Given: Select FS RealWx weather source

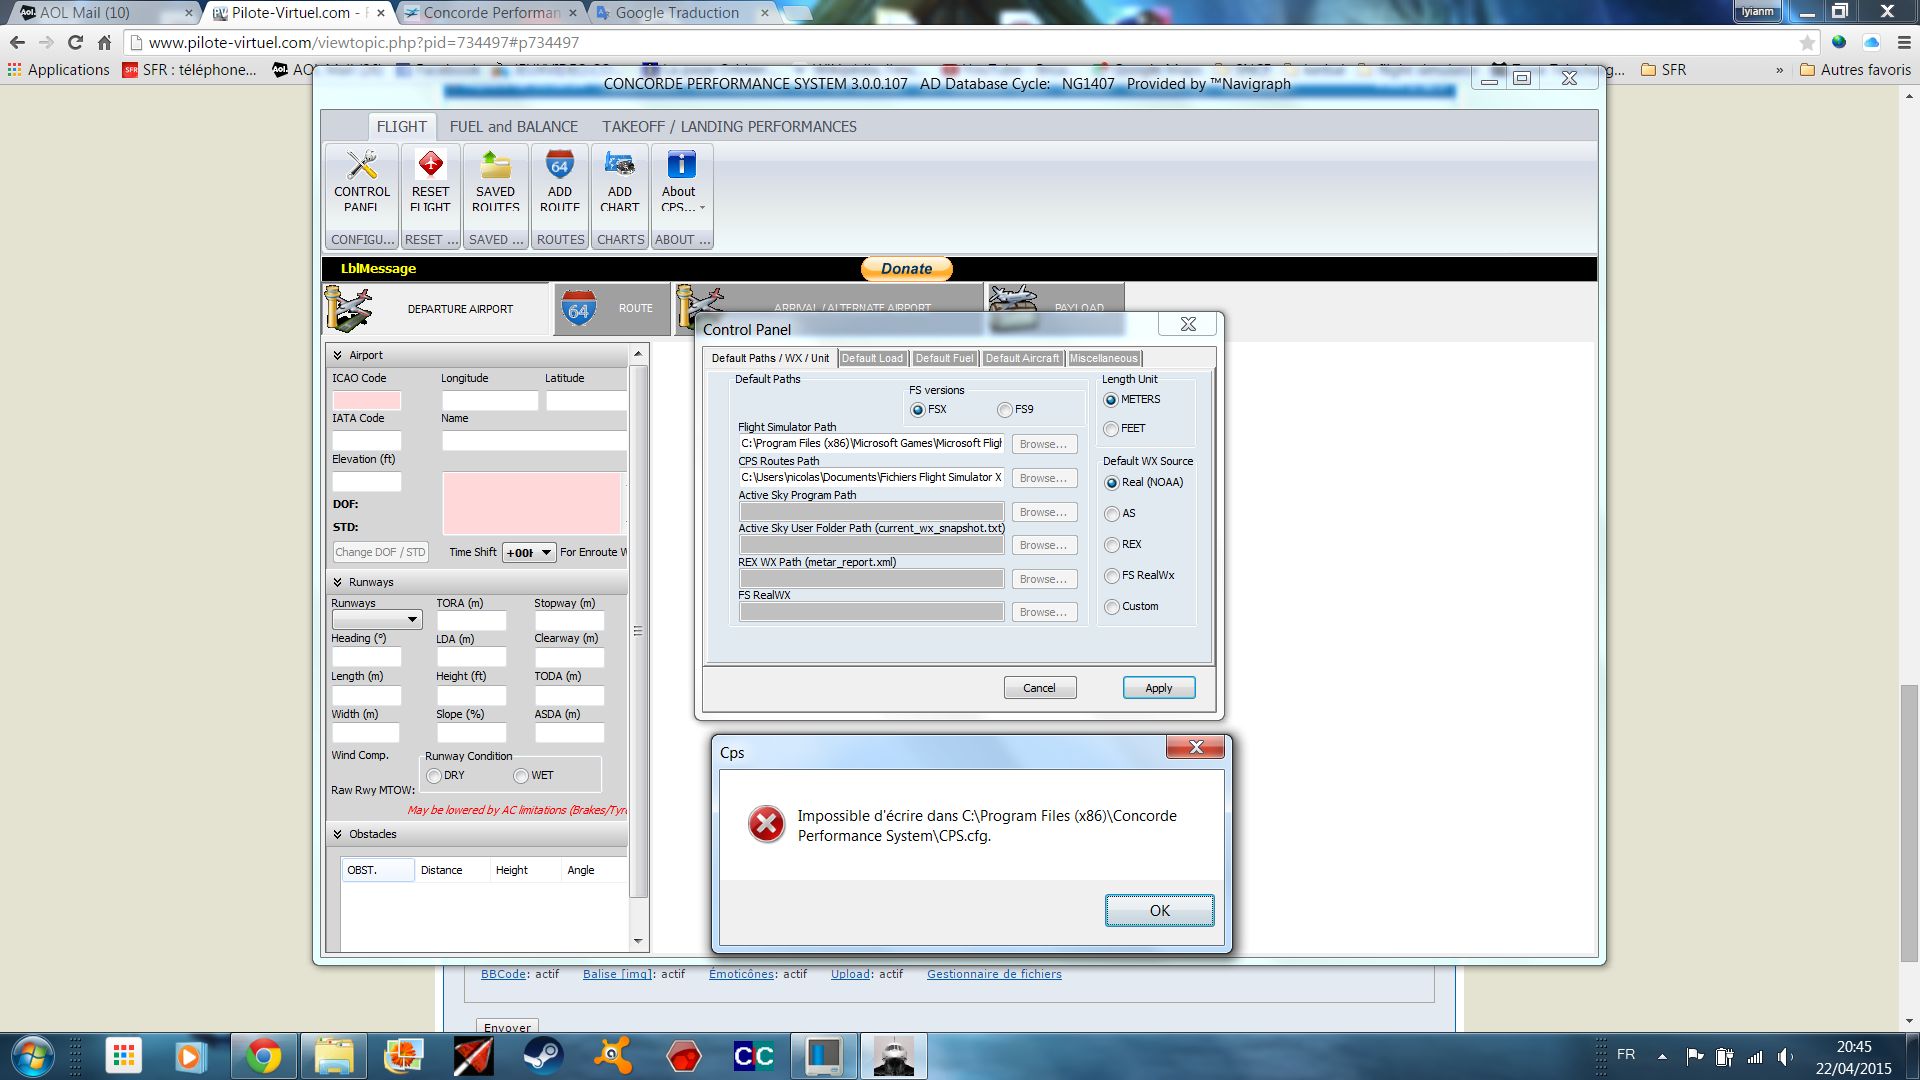Looking at the screenshot, I should click(x=1111, y=576).
